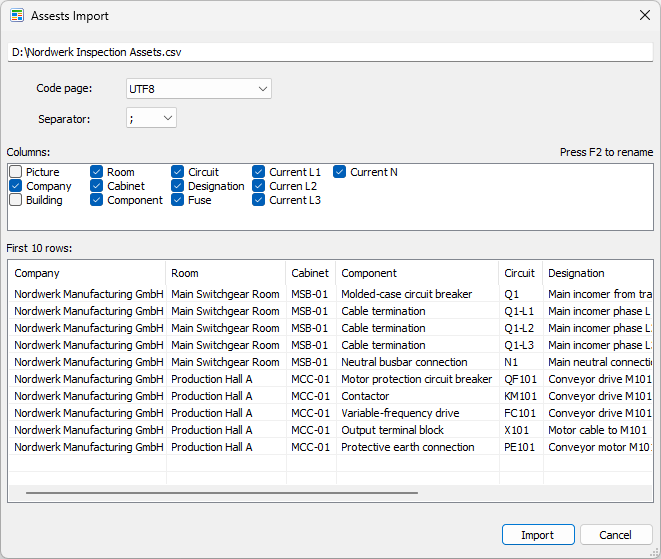Click the Designation column header
This screenshot has height=559, width=661.
coord(598,273)
